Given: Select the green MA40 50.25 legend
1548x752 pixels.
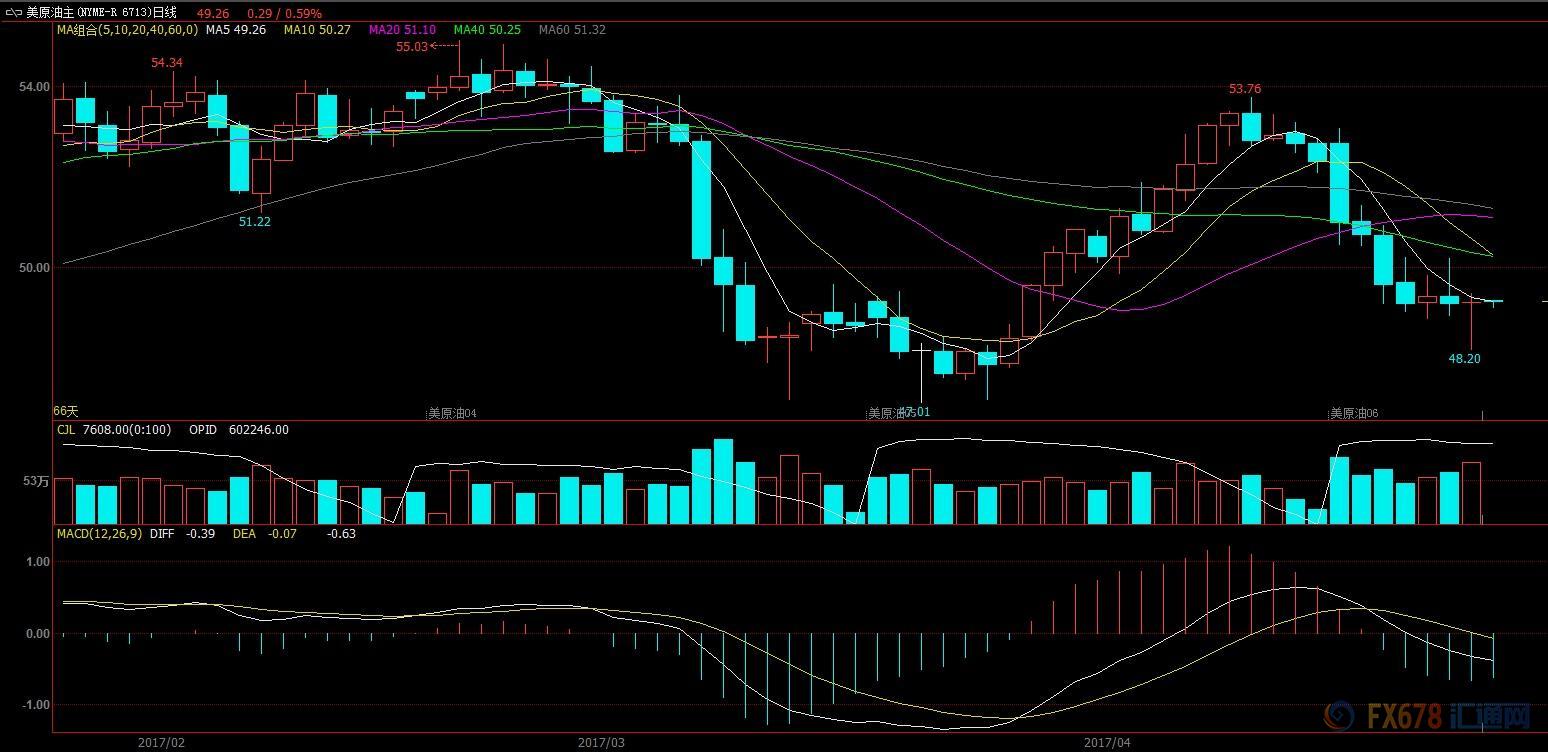Looking at the screenshot, I should [487, 30].
